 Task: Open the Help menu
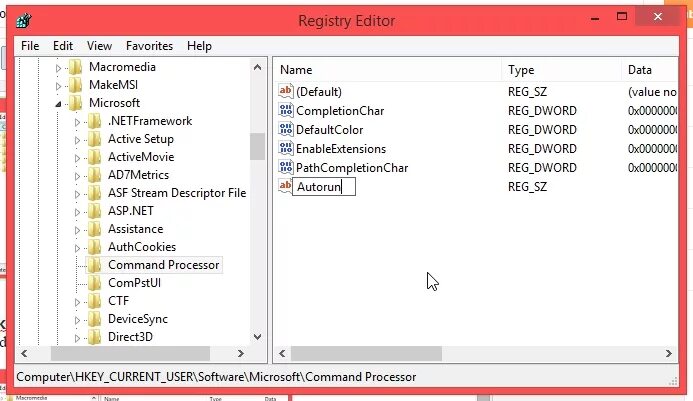(199, 46)
